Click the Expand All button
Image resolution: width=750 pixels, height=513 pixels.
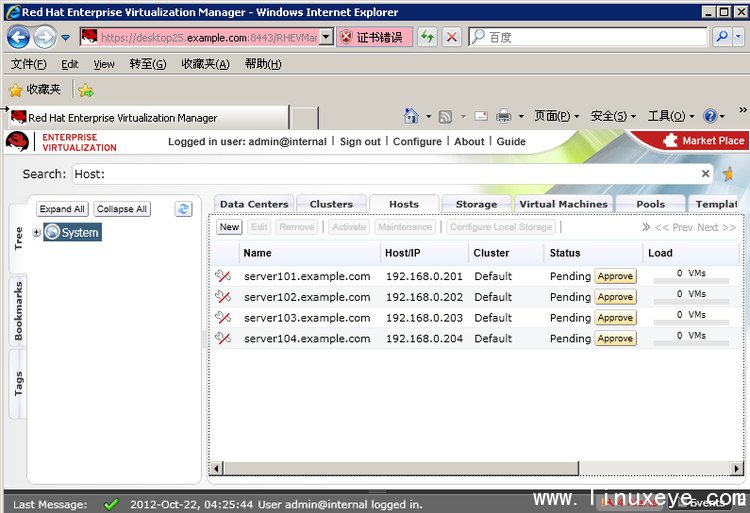click(62, 209)
